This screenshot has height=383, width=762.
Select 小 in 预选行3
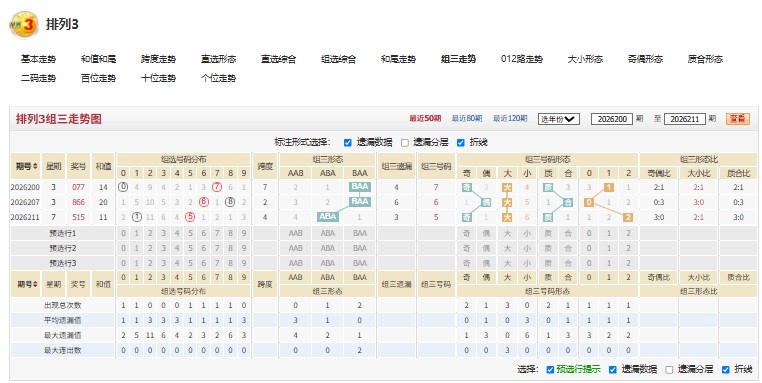click(x=527, y=263)
